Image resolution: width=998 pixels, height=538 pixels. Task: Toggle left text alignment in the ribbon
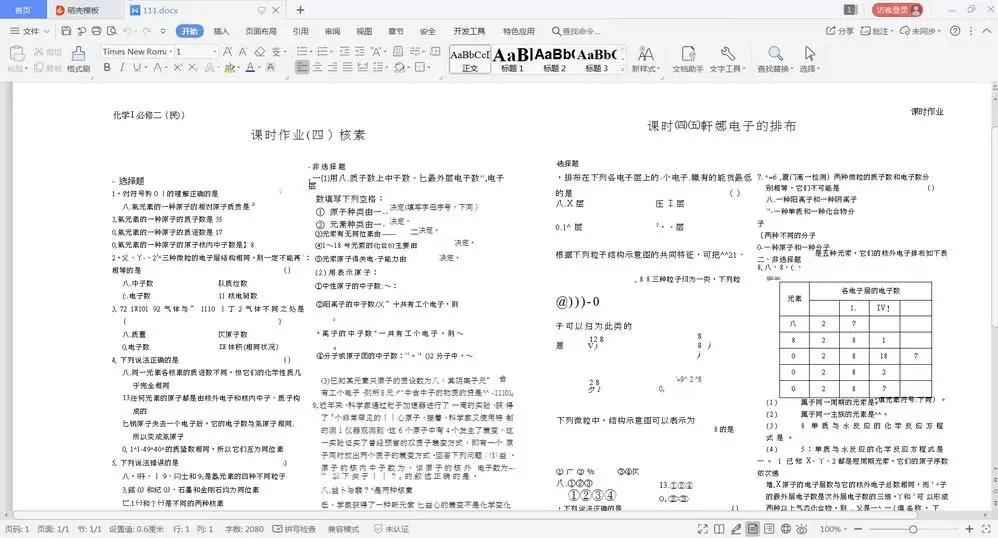pyautogui.click(x=303, y=68)
